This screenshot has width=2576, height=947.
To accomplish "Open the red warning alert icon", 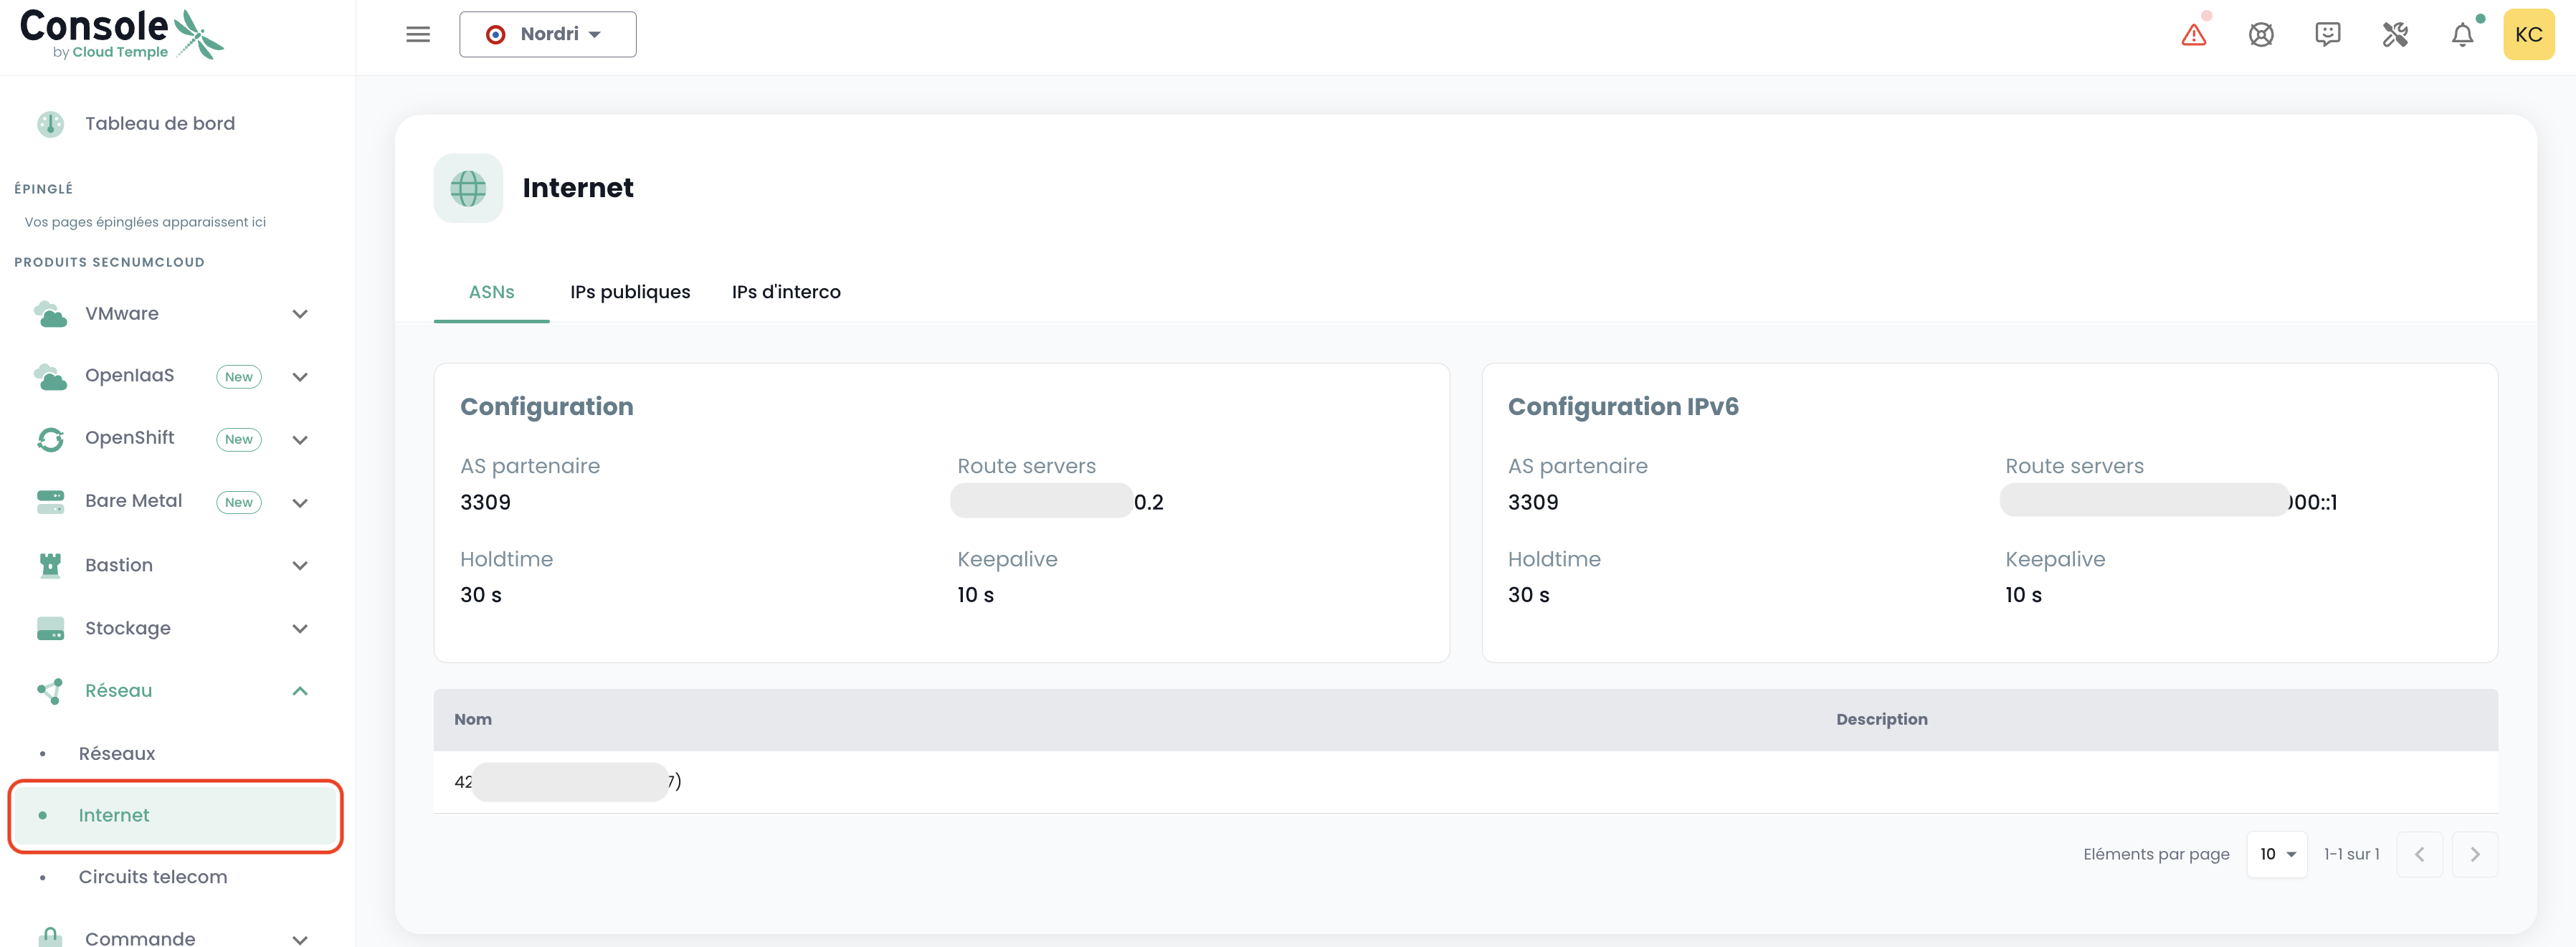I will (x=2193, y=35).
